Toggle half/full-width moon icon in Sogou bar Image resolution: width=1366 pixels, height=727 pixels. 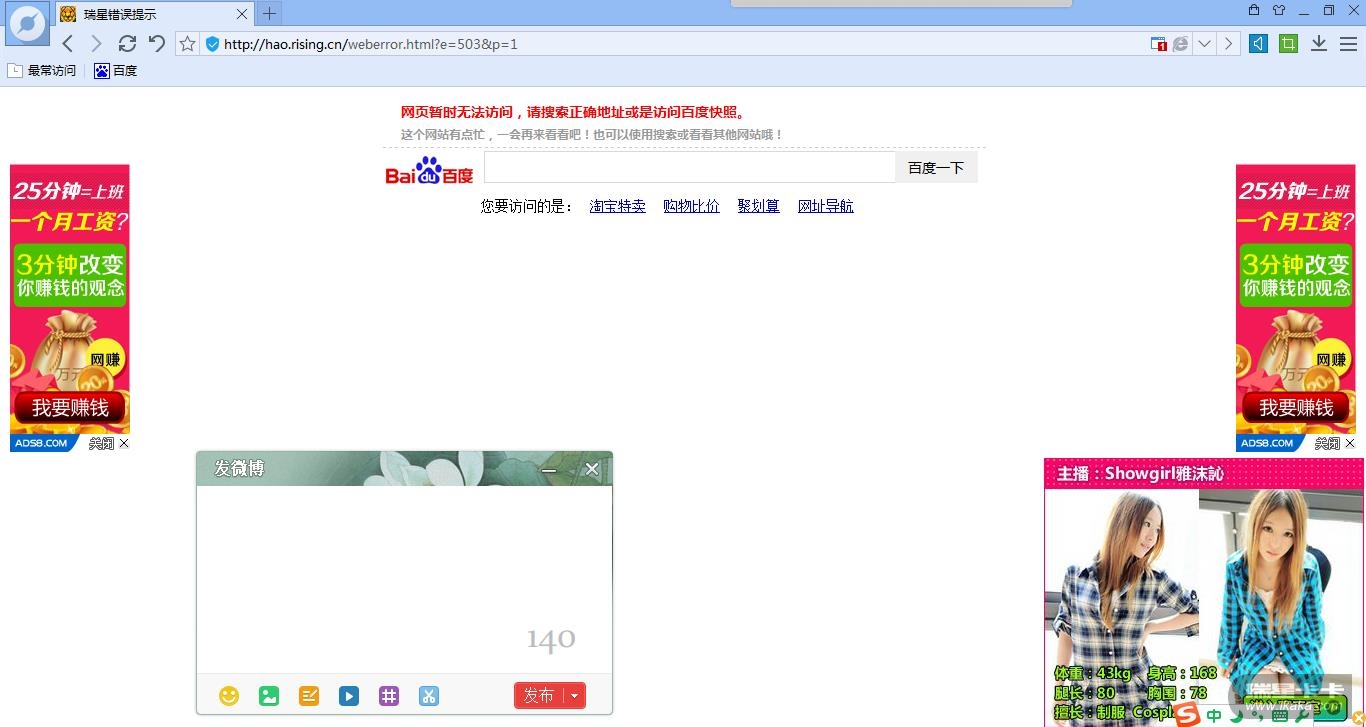click(x=1237, y=716)
